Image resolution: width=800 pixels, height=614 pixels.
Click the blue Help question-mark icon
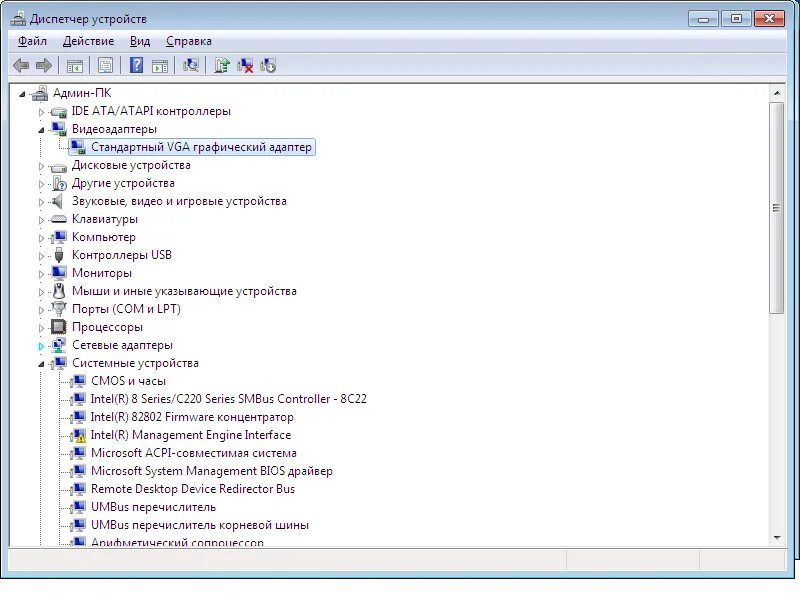click(x=136, y=65)
